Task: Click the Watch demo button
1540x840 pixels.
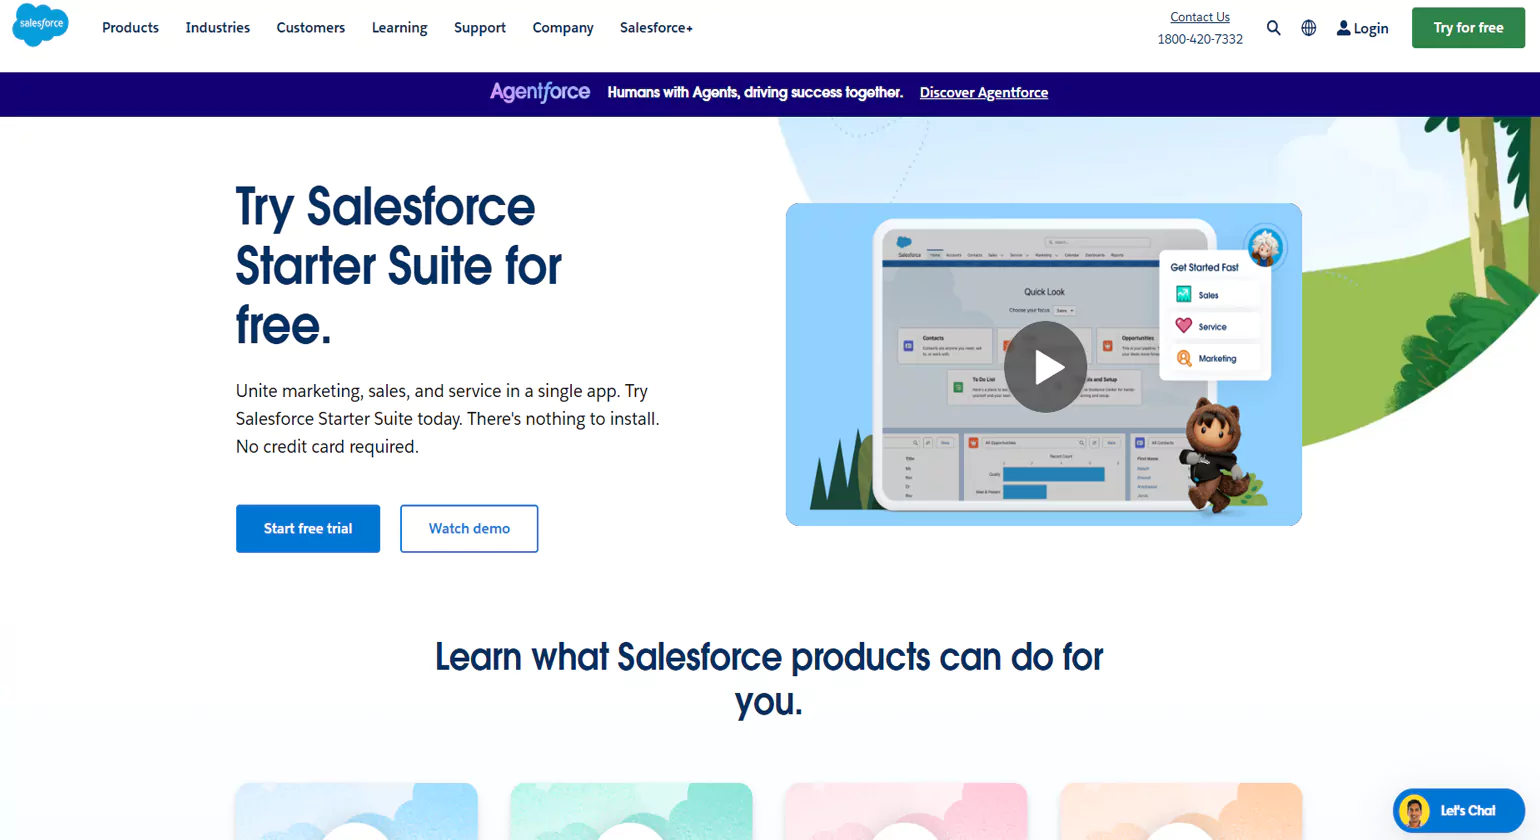Action: pos(469,528)
